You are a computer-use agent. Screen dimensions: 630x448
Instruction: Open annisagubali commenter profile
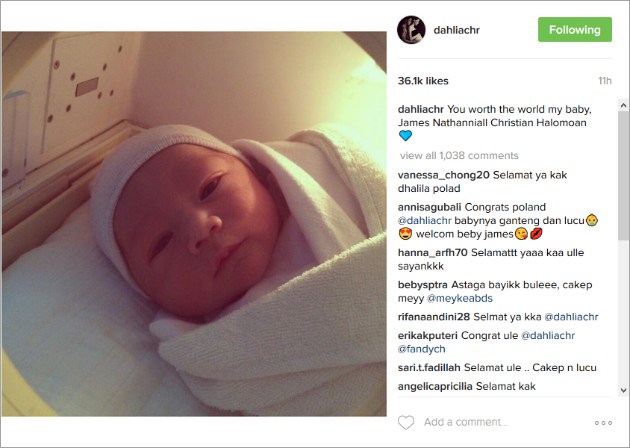(429, 207)
